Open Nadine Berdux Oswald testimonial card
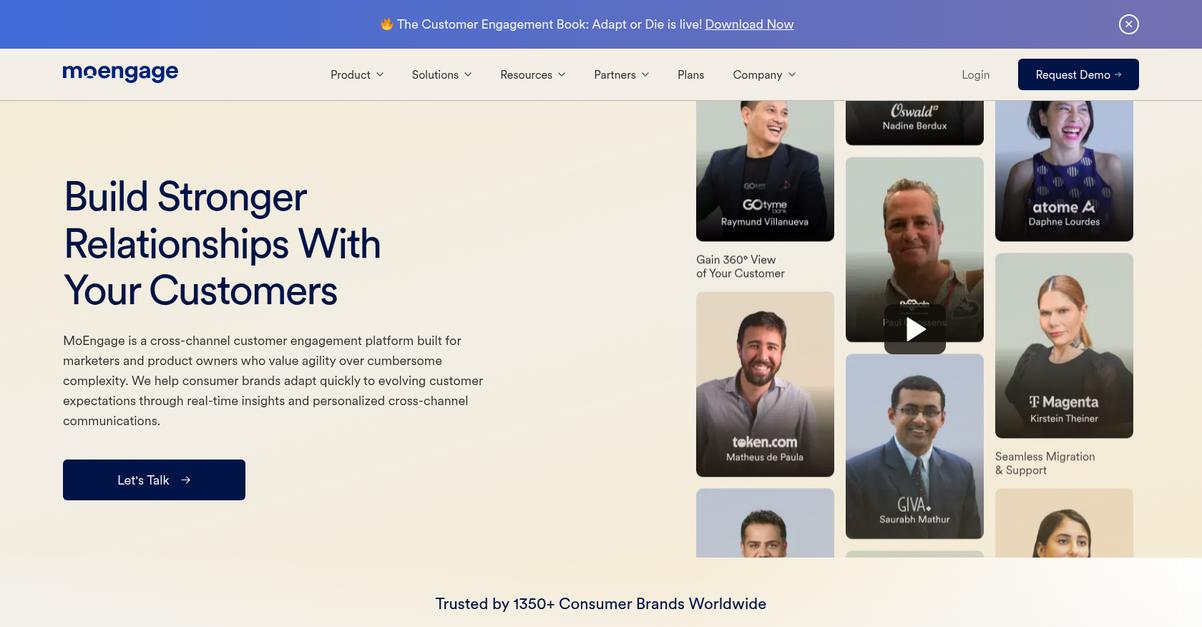1202x627 pixels. click(x=915, y=122)
